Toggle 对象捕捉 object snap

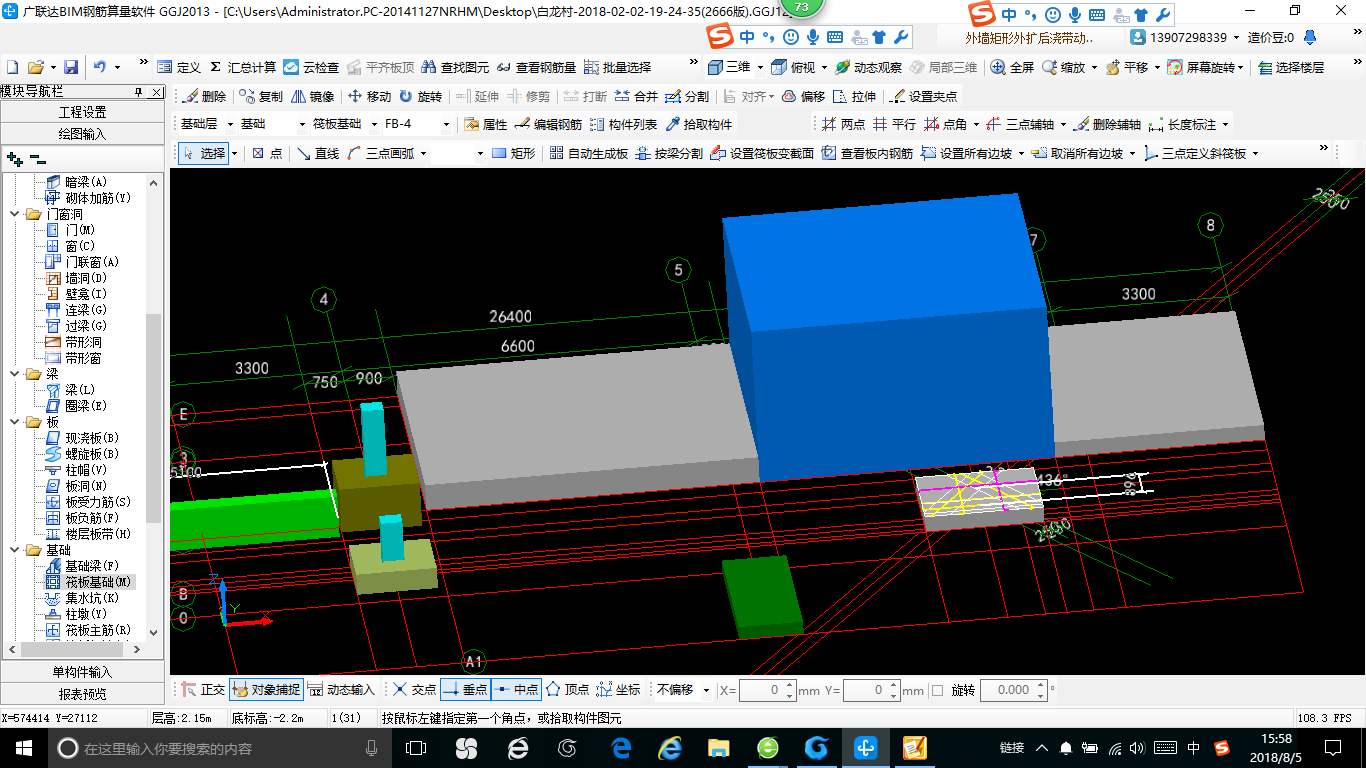266,690
